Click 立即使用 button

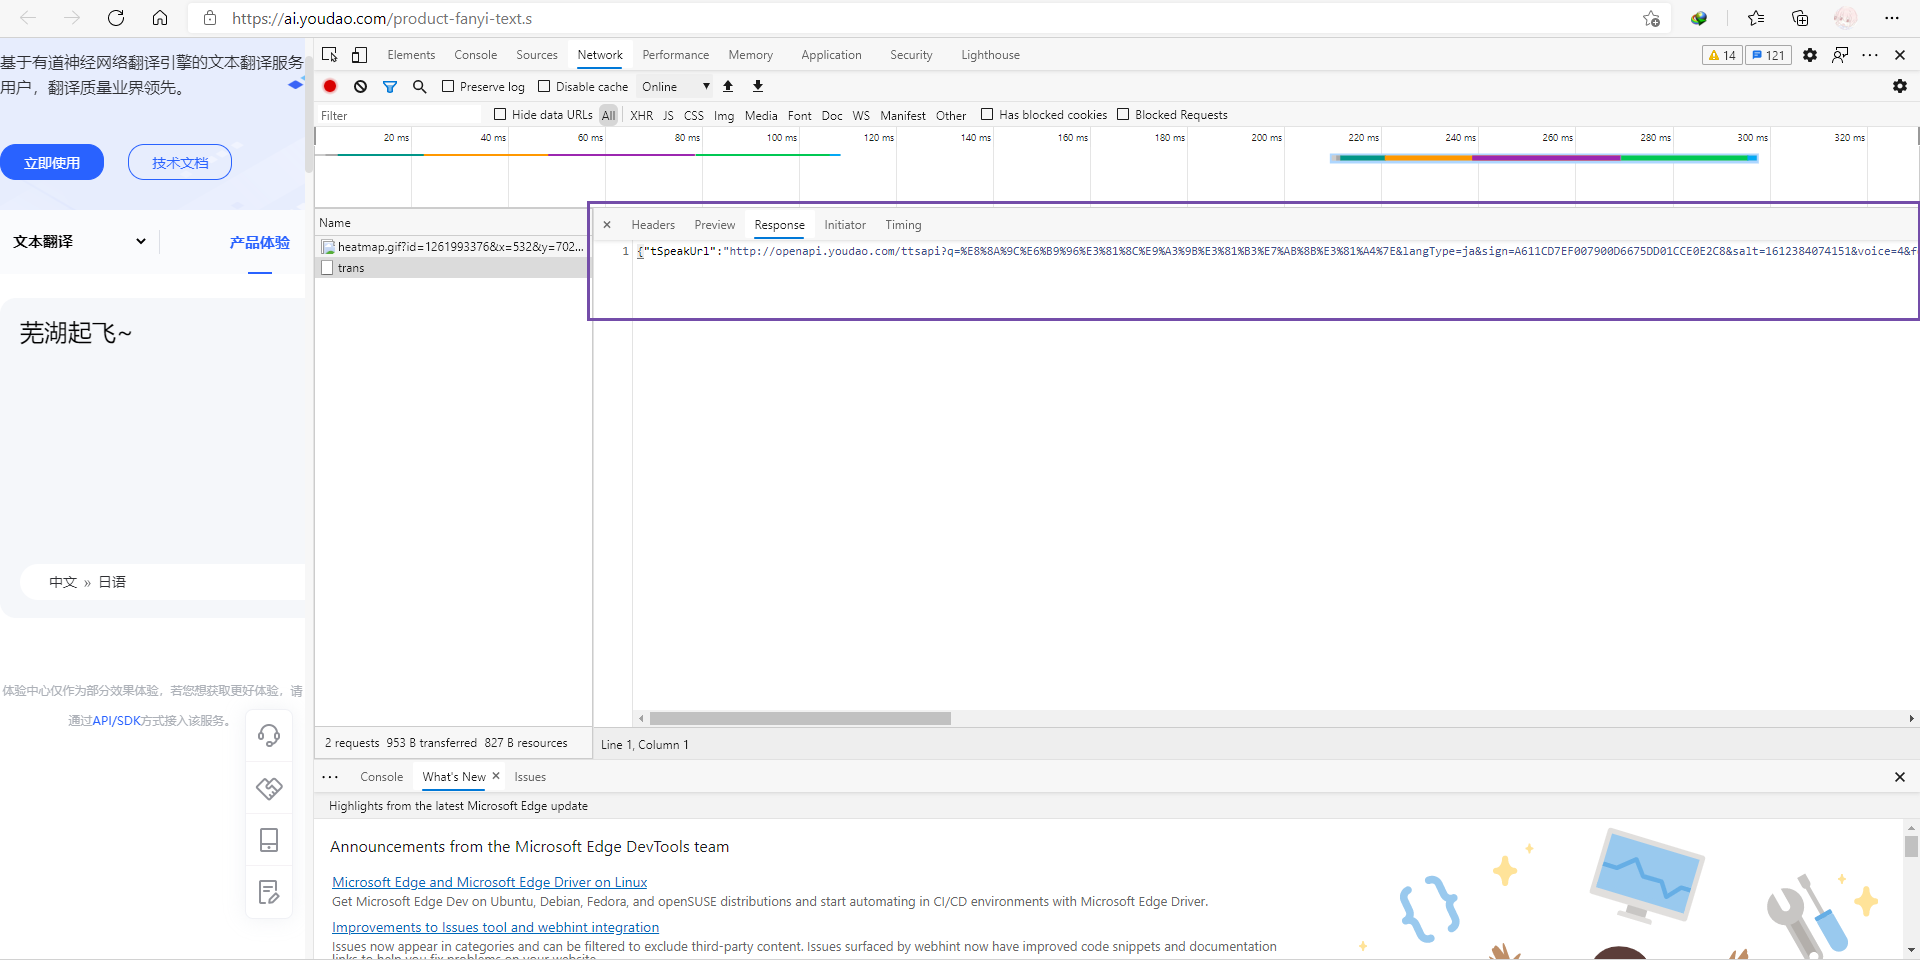coord(52,162)
